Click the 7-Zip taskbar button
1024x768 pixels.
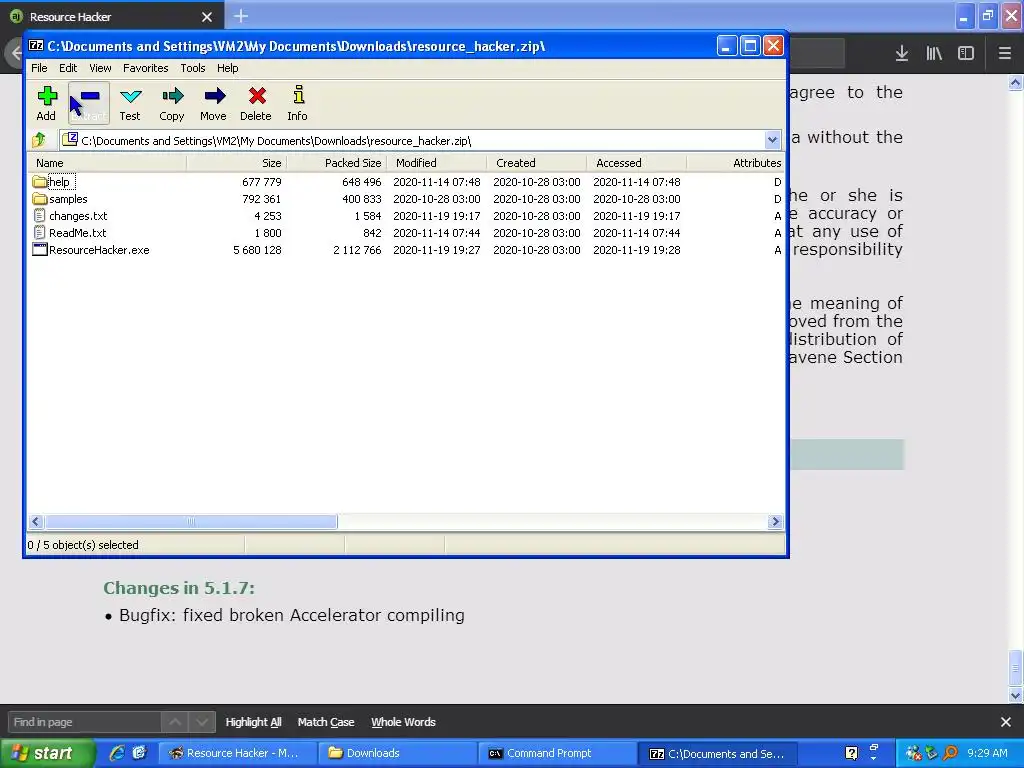click(x=717, y=753)
